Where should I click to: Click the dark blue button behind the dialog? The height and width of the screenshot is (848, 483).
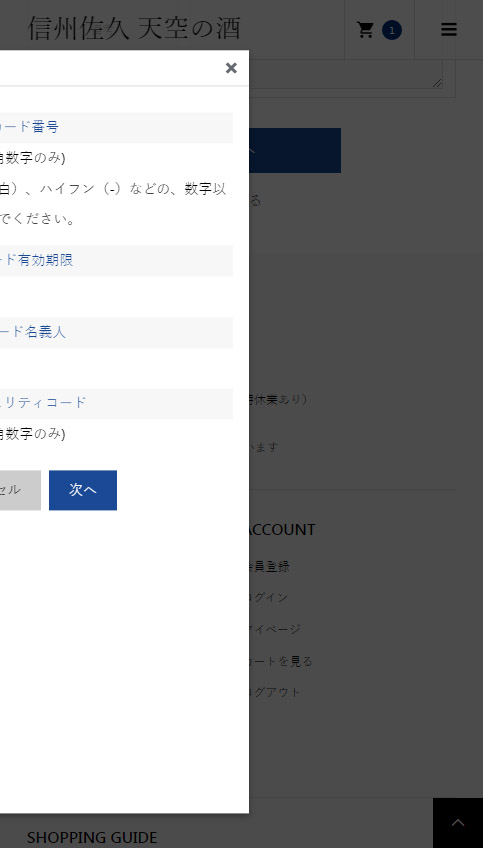point(295,150)
